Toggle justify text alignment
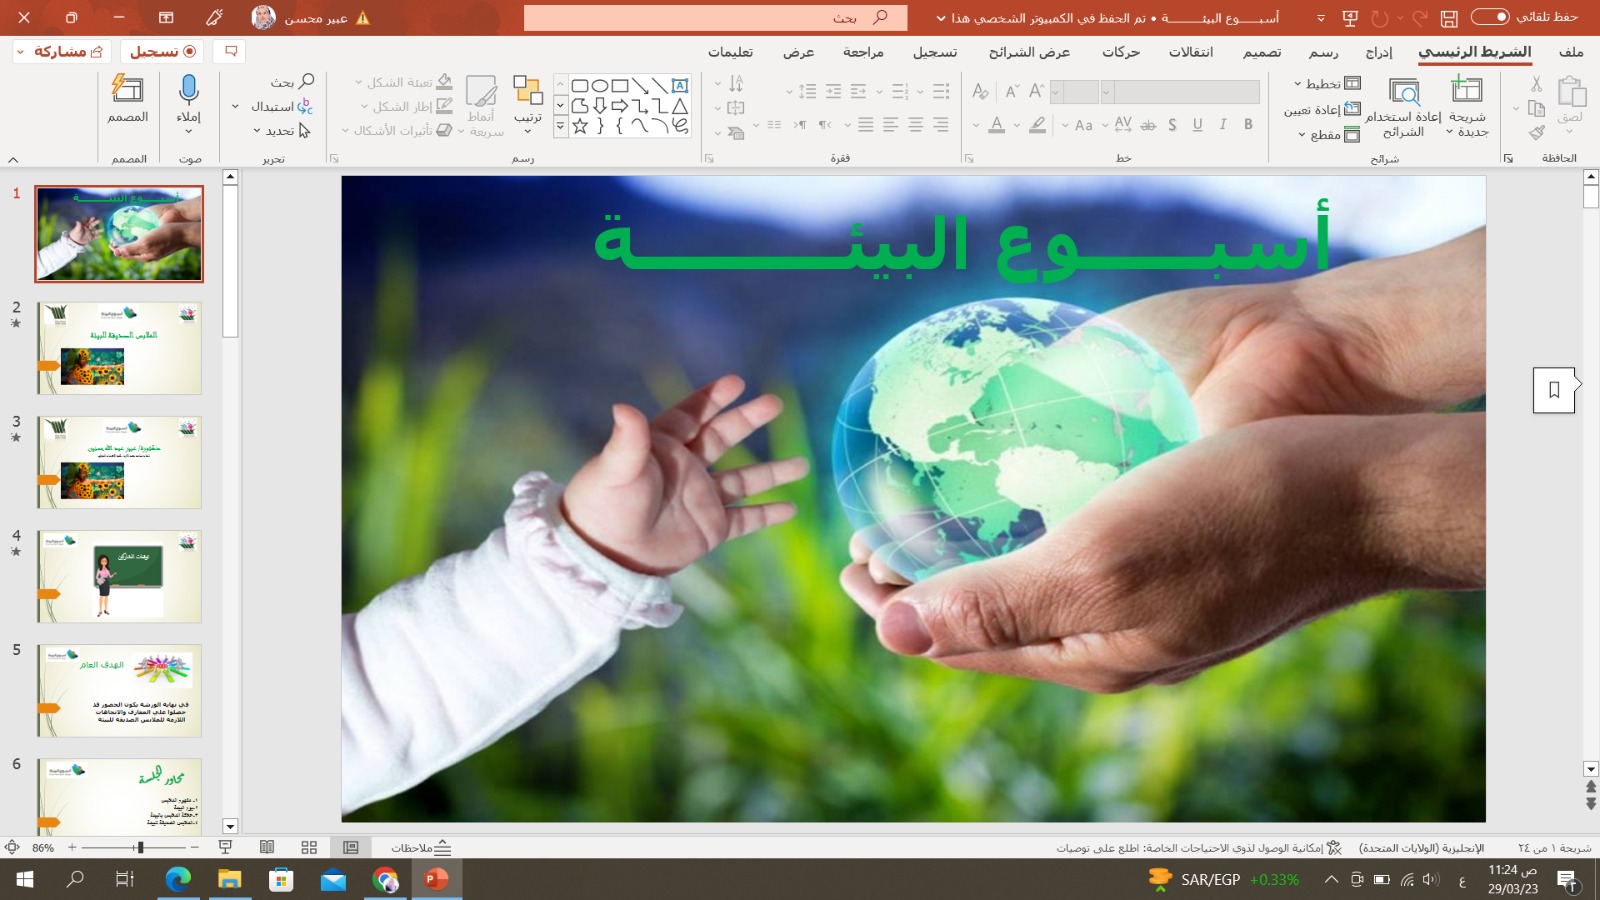The image size is (1600, 900). point(865,124)
